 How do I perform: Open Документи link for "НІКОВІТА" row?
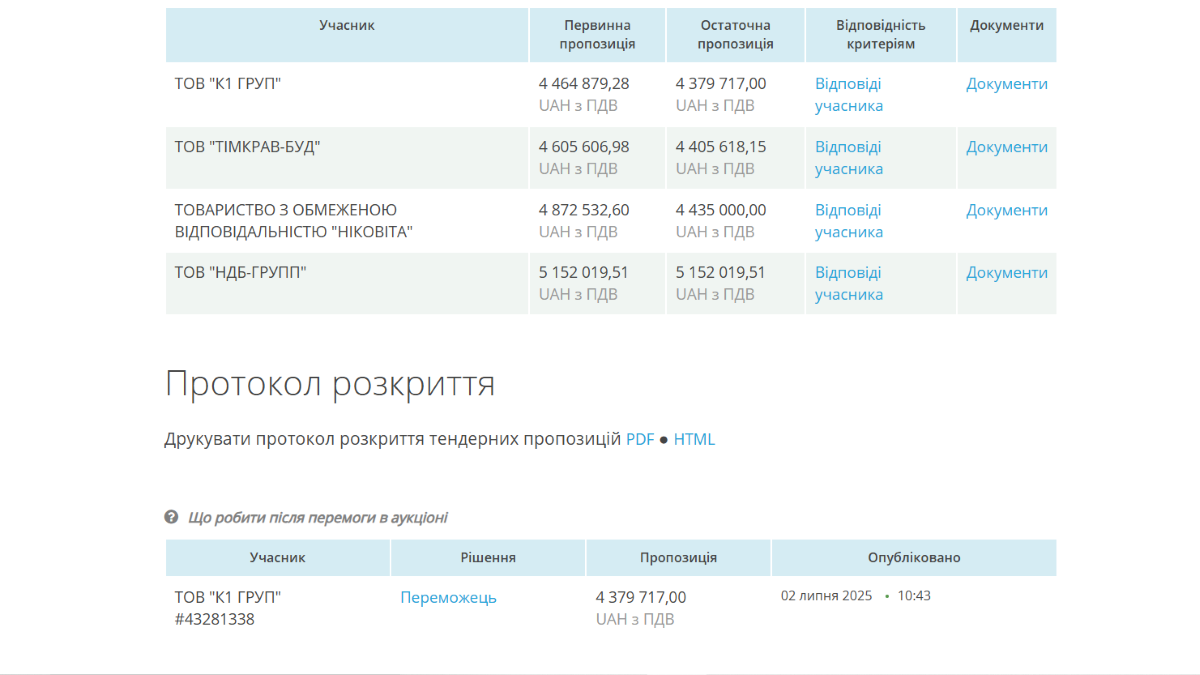pos(1007,210)
